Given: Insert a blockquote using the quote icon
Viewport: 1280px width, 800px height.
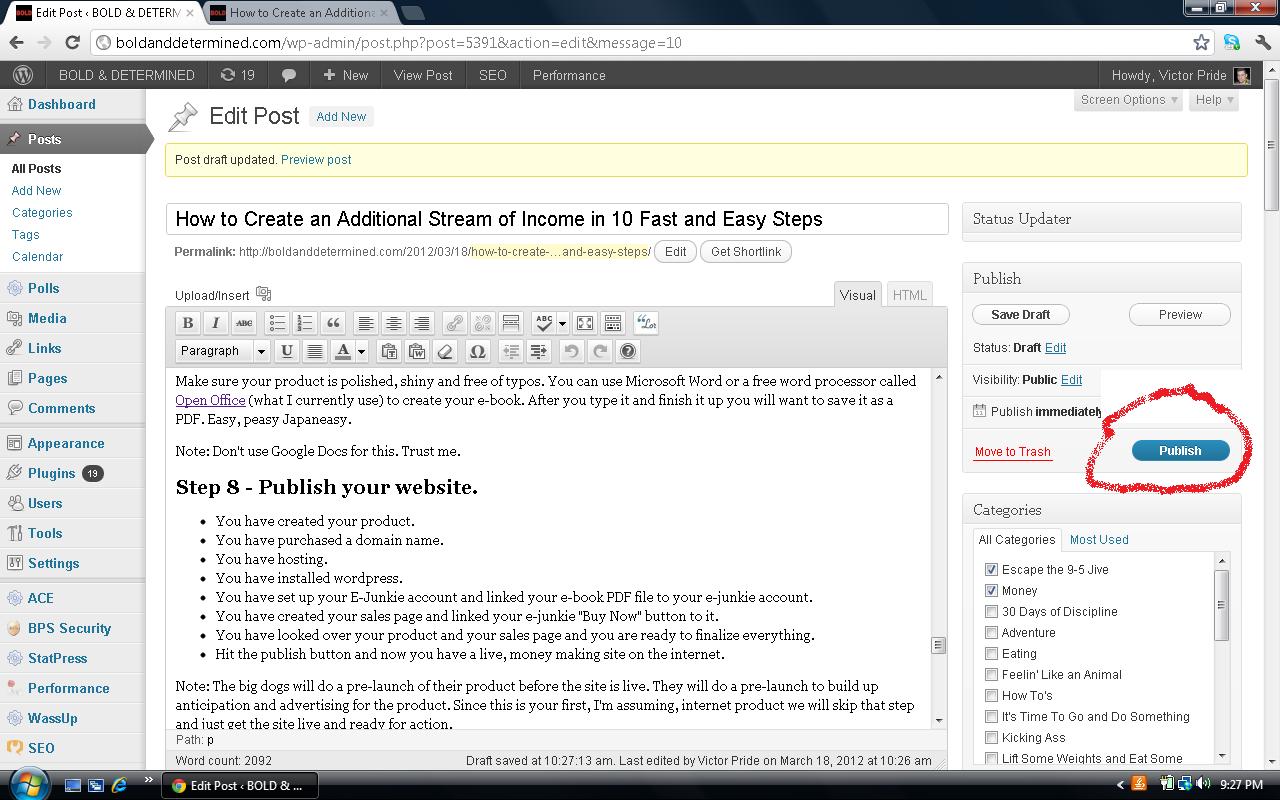Looking at the screenshot, I should coord(333,323).
